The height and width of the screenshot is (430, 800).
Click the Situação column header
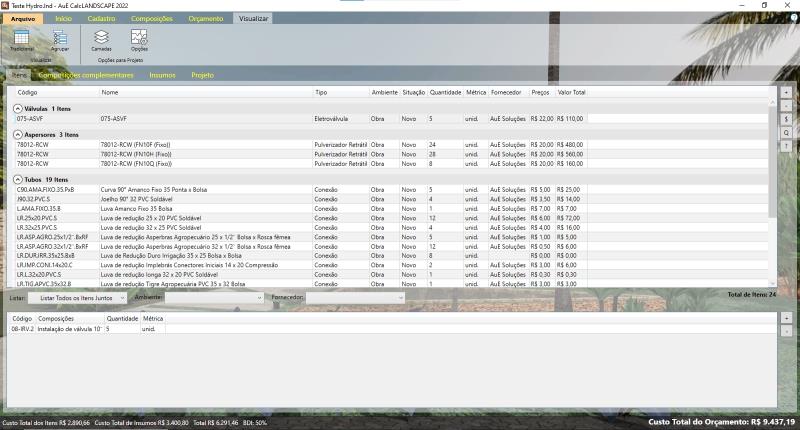click(x=413, y=92)
